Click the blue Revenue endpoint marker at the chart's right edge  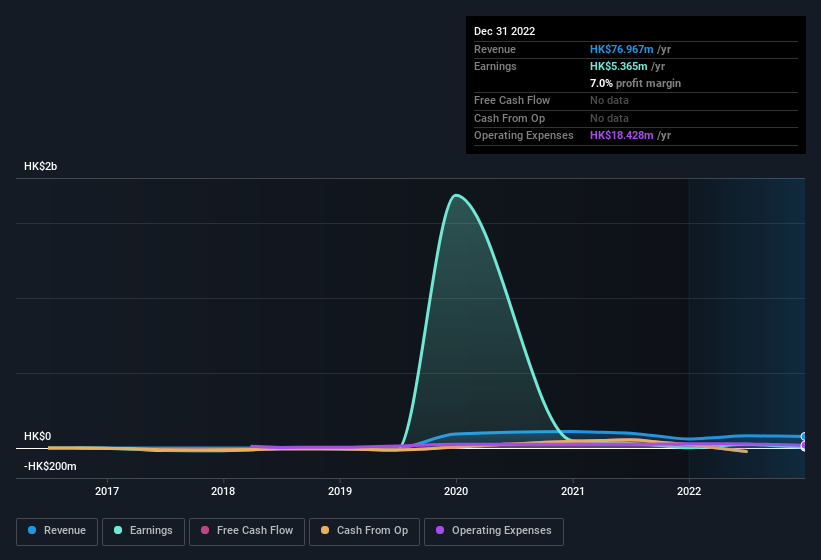(x=804, y=436)
